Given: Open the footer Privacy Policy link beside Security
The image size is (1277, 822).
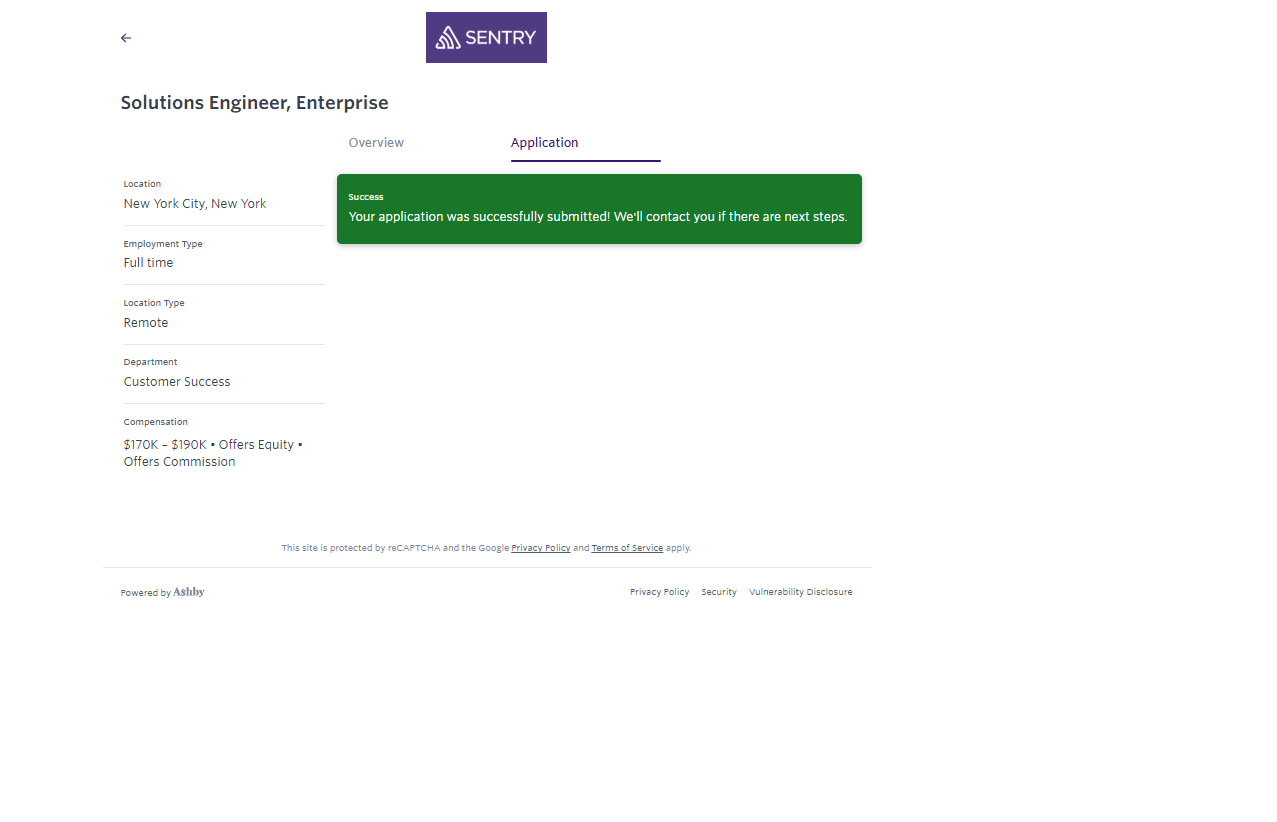Looking at the screenshot, I should (659, 592).
